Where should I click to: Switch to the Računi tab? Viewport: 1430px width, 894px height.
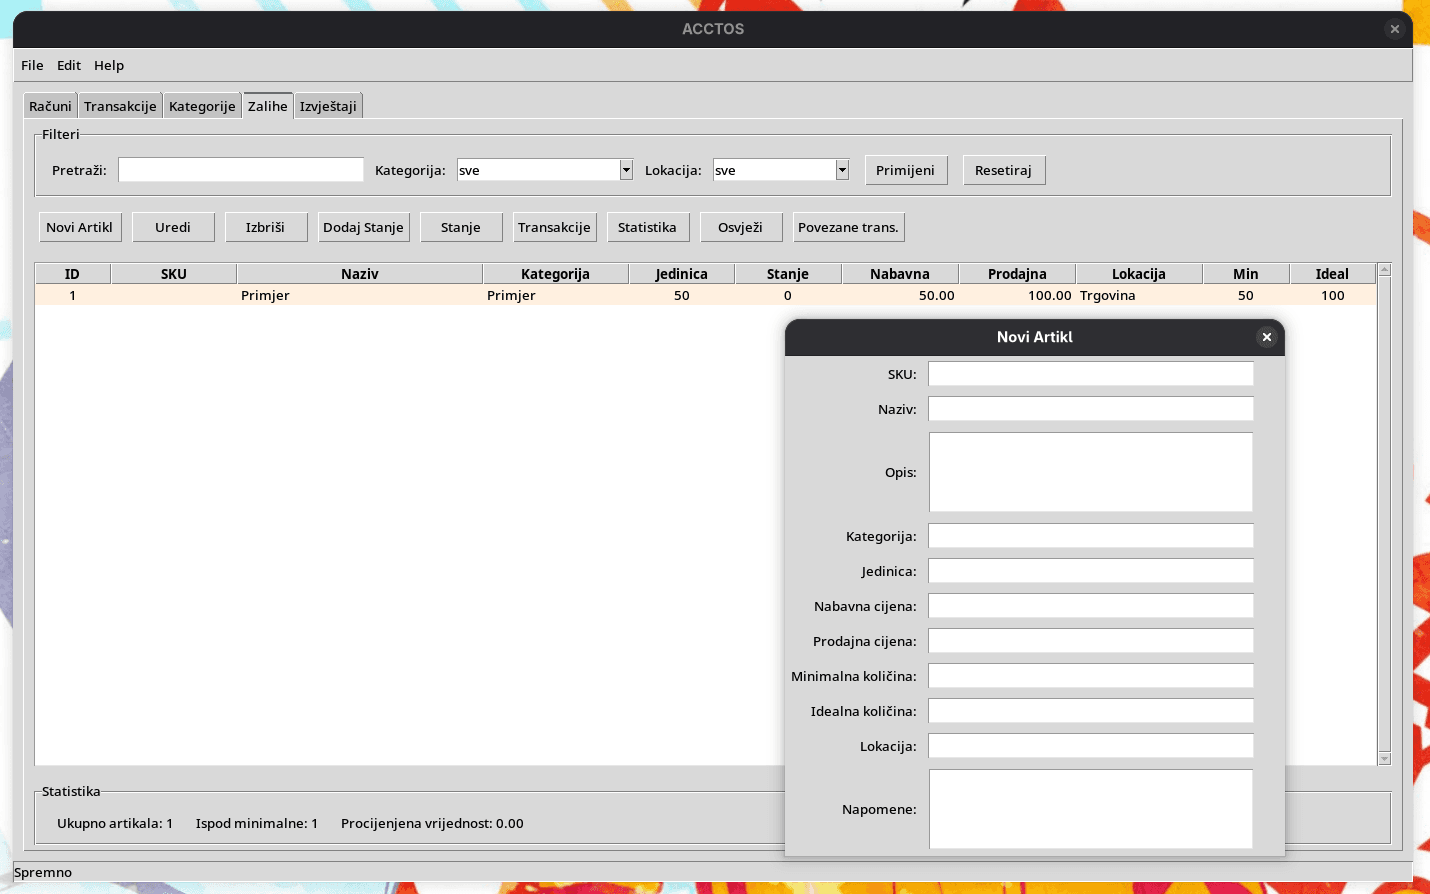coord(50,105)
